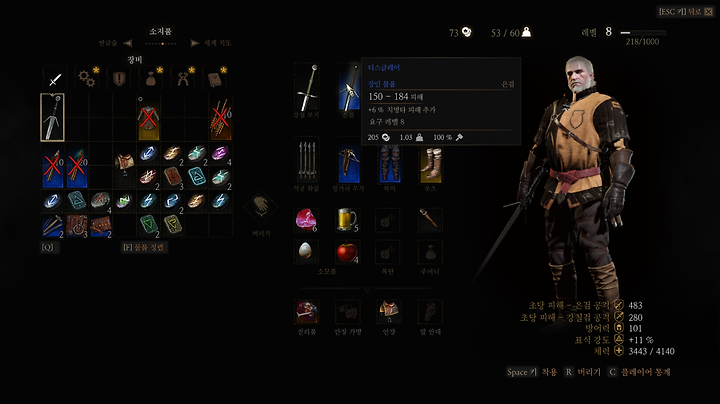Click the steel sword equipment slot
The width and height of the screenshot is (720, 404).
pos(306,87)
